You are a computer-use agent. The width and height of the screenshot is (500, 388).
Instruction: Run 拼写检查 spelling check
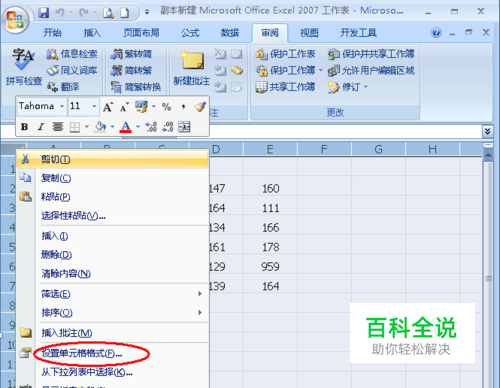click(x=23, y=67)
